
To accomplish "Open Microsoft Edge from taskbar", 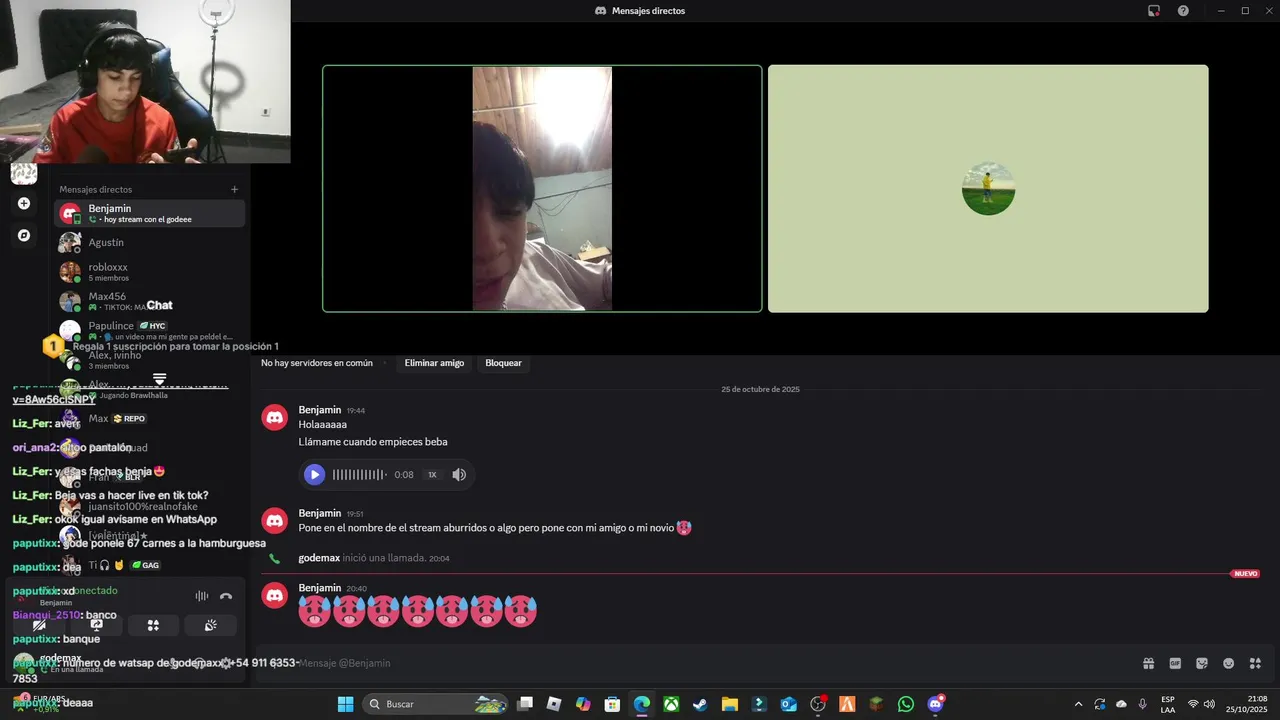I will point(642,704).
